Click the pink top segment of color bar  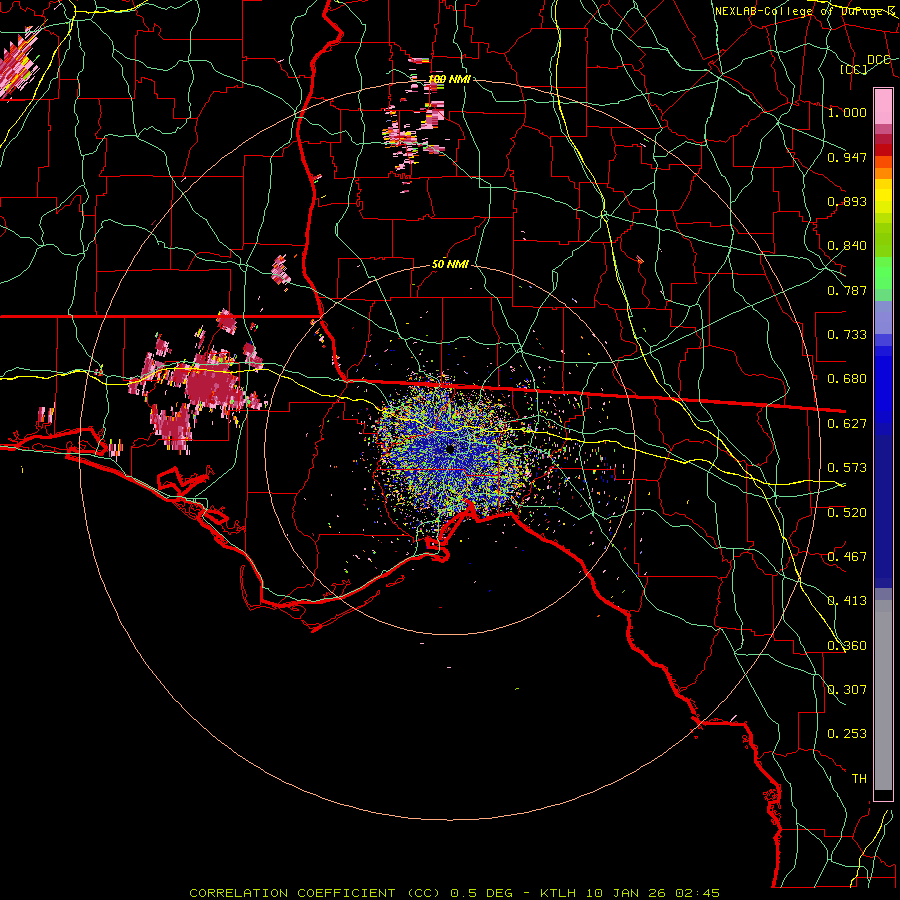(883, 106)
